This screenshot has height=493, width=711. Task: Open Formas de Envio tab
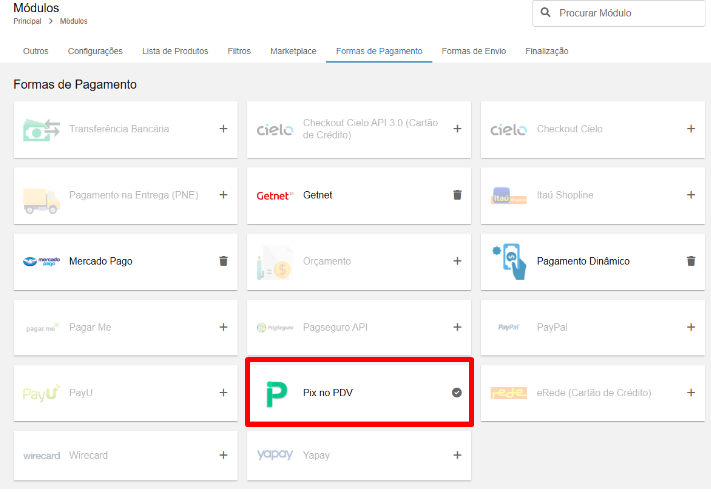pyautogui.click(x=474, y=51)
